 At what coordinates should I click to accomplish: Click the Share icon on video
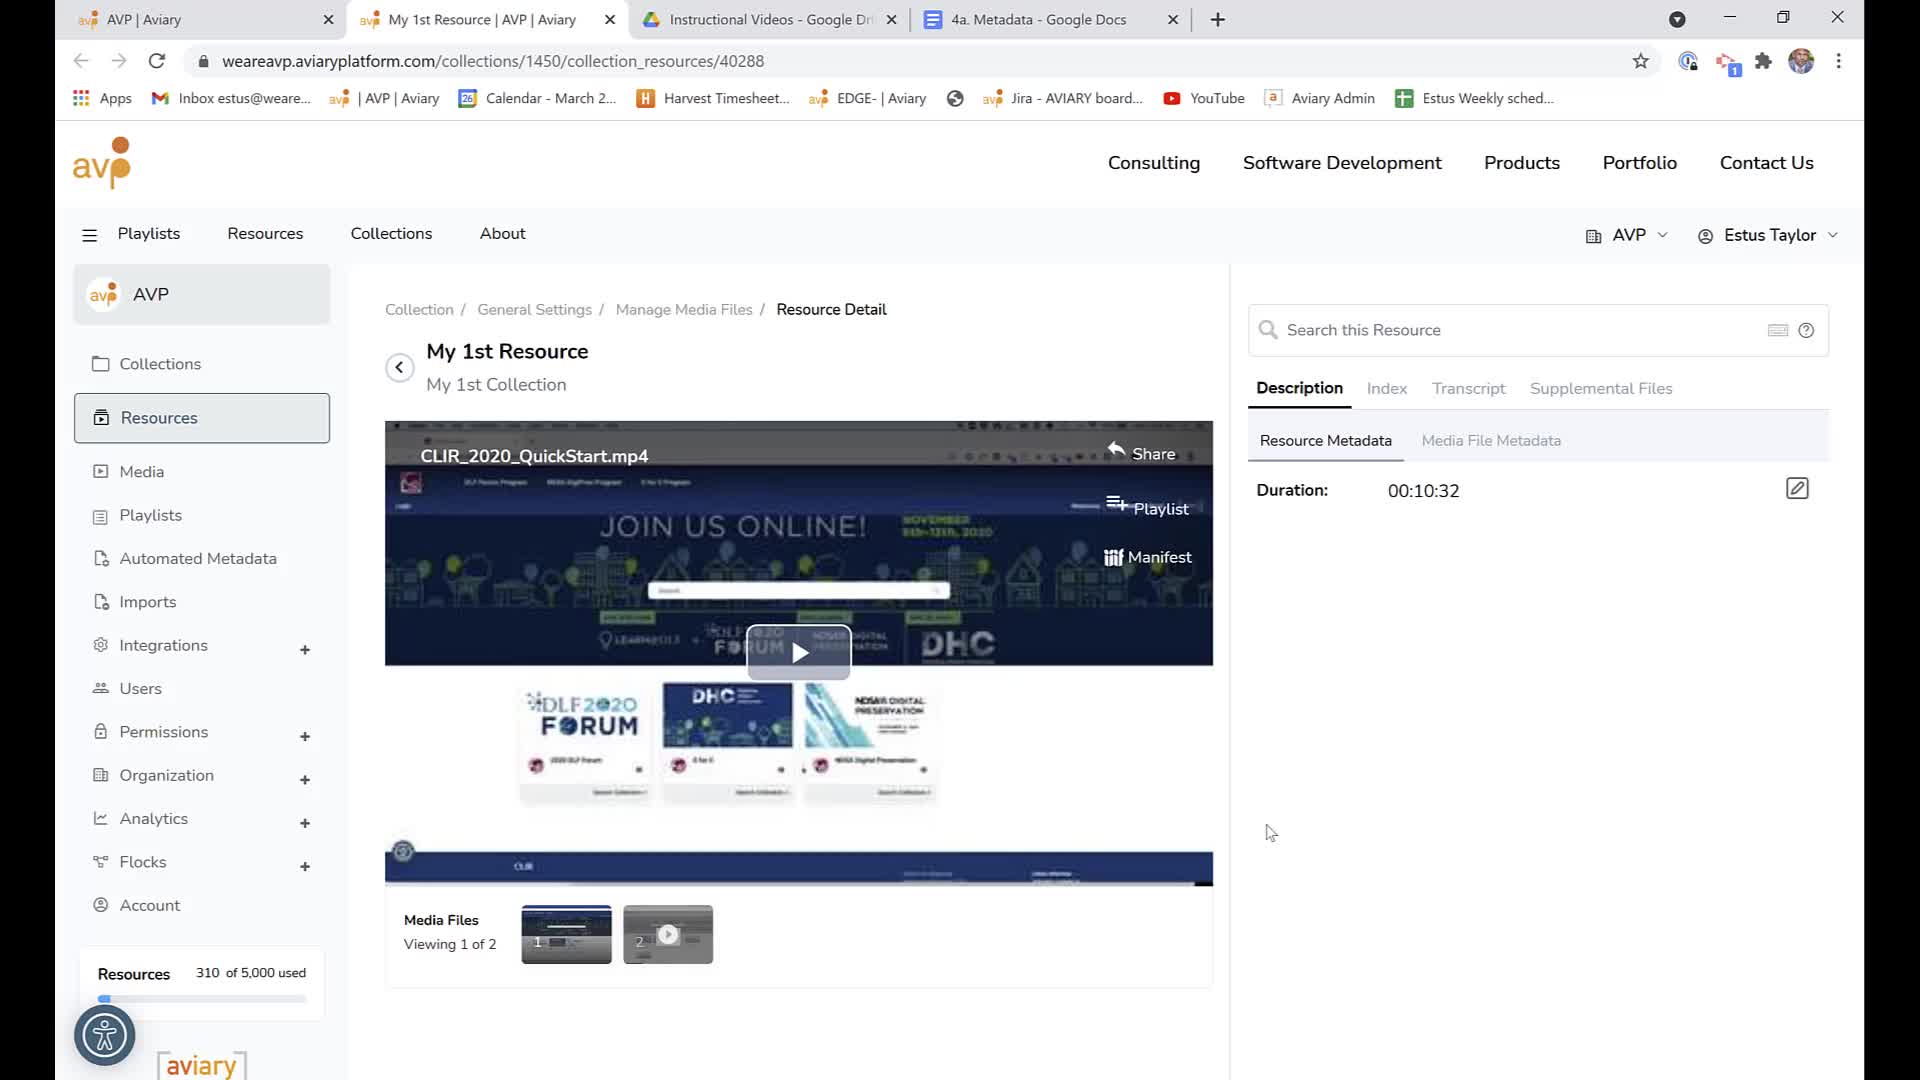tap(1117, 452)
